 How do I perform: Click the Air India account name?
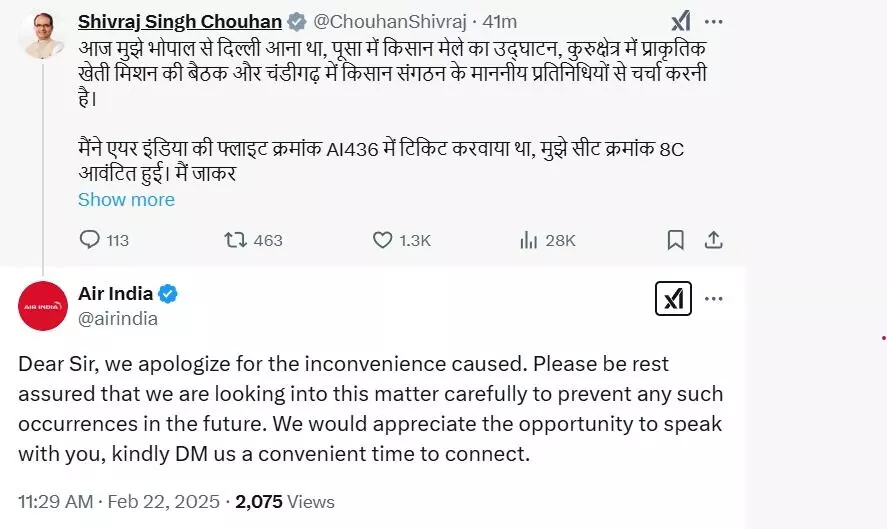(x=115, y=293)
